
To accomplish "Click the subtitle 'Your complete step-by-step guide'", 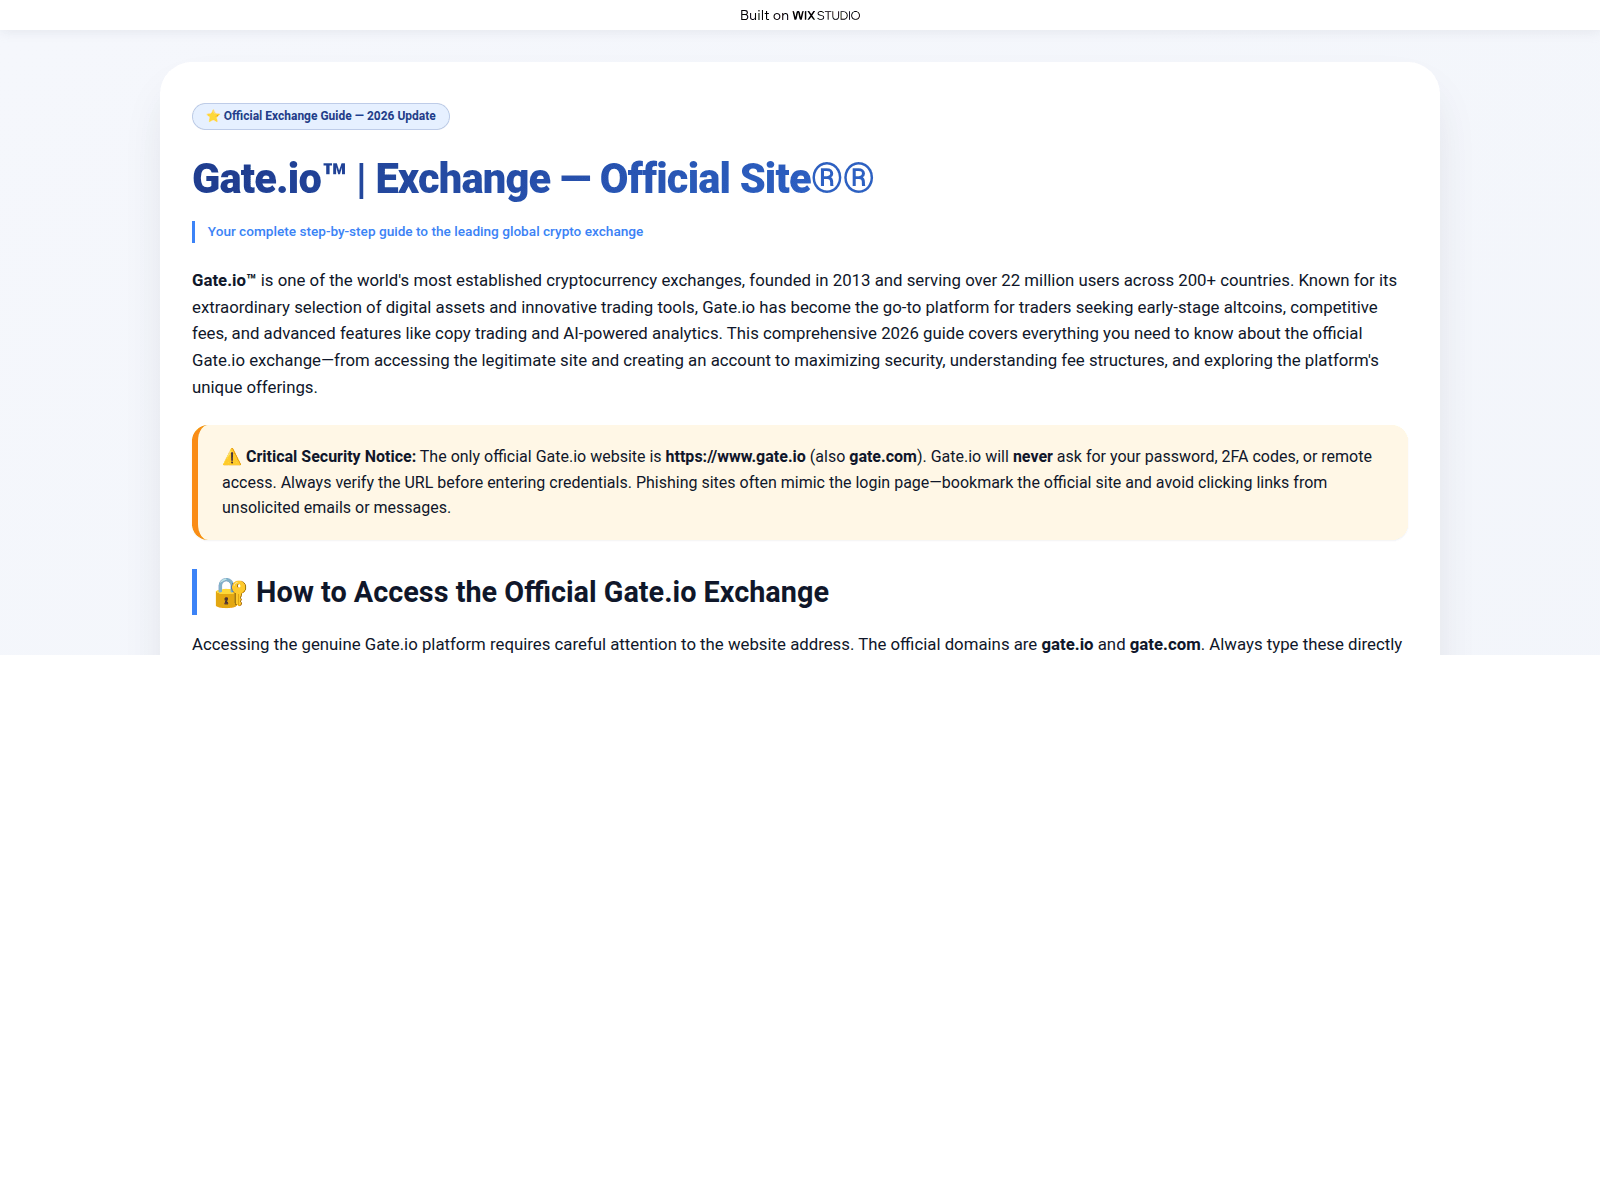I will tap(425, 232).
